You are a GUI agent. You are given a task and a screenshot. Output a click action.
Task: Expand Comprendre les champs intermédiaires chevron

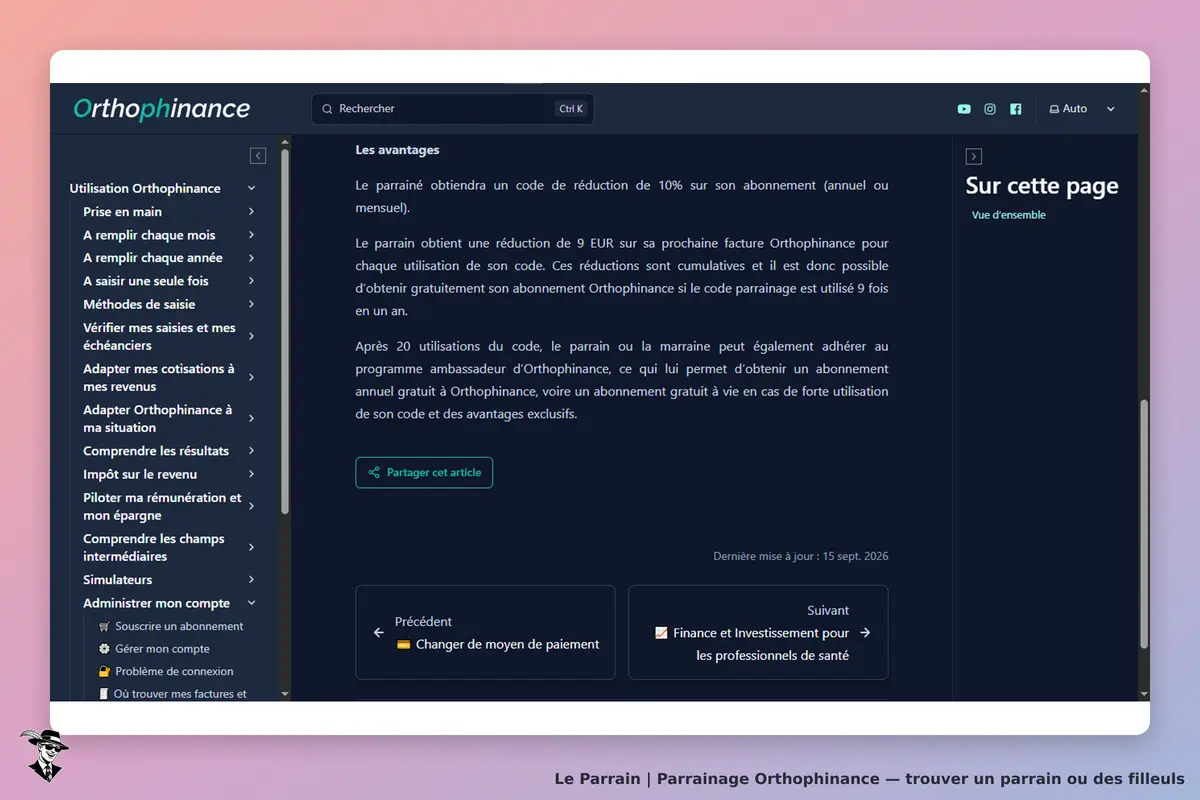pos(251,547)
